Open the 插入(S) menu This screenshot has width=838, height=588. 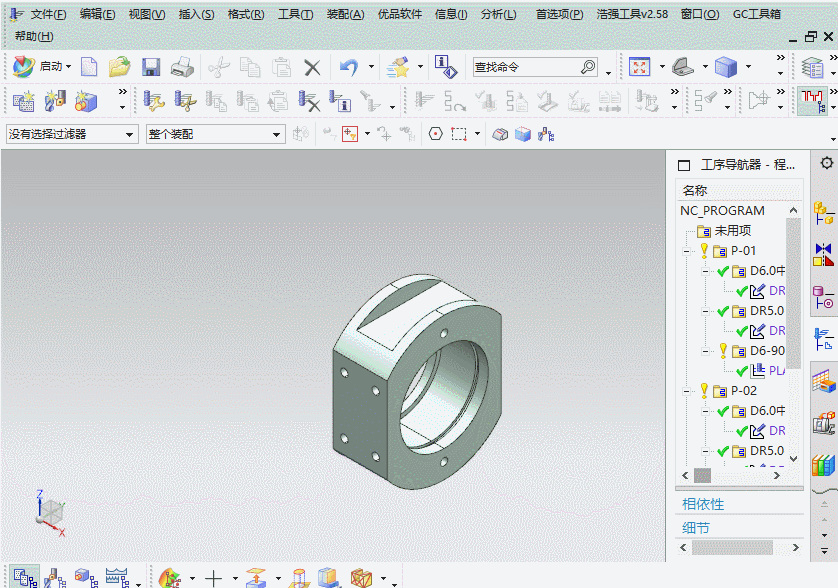(x=196, y=14)
